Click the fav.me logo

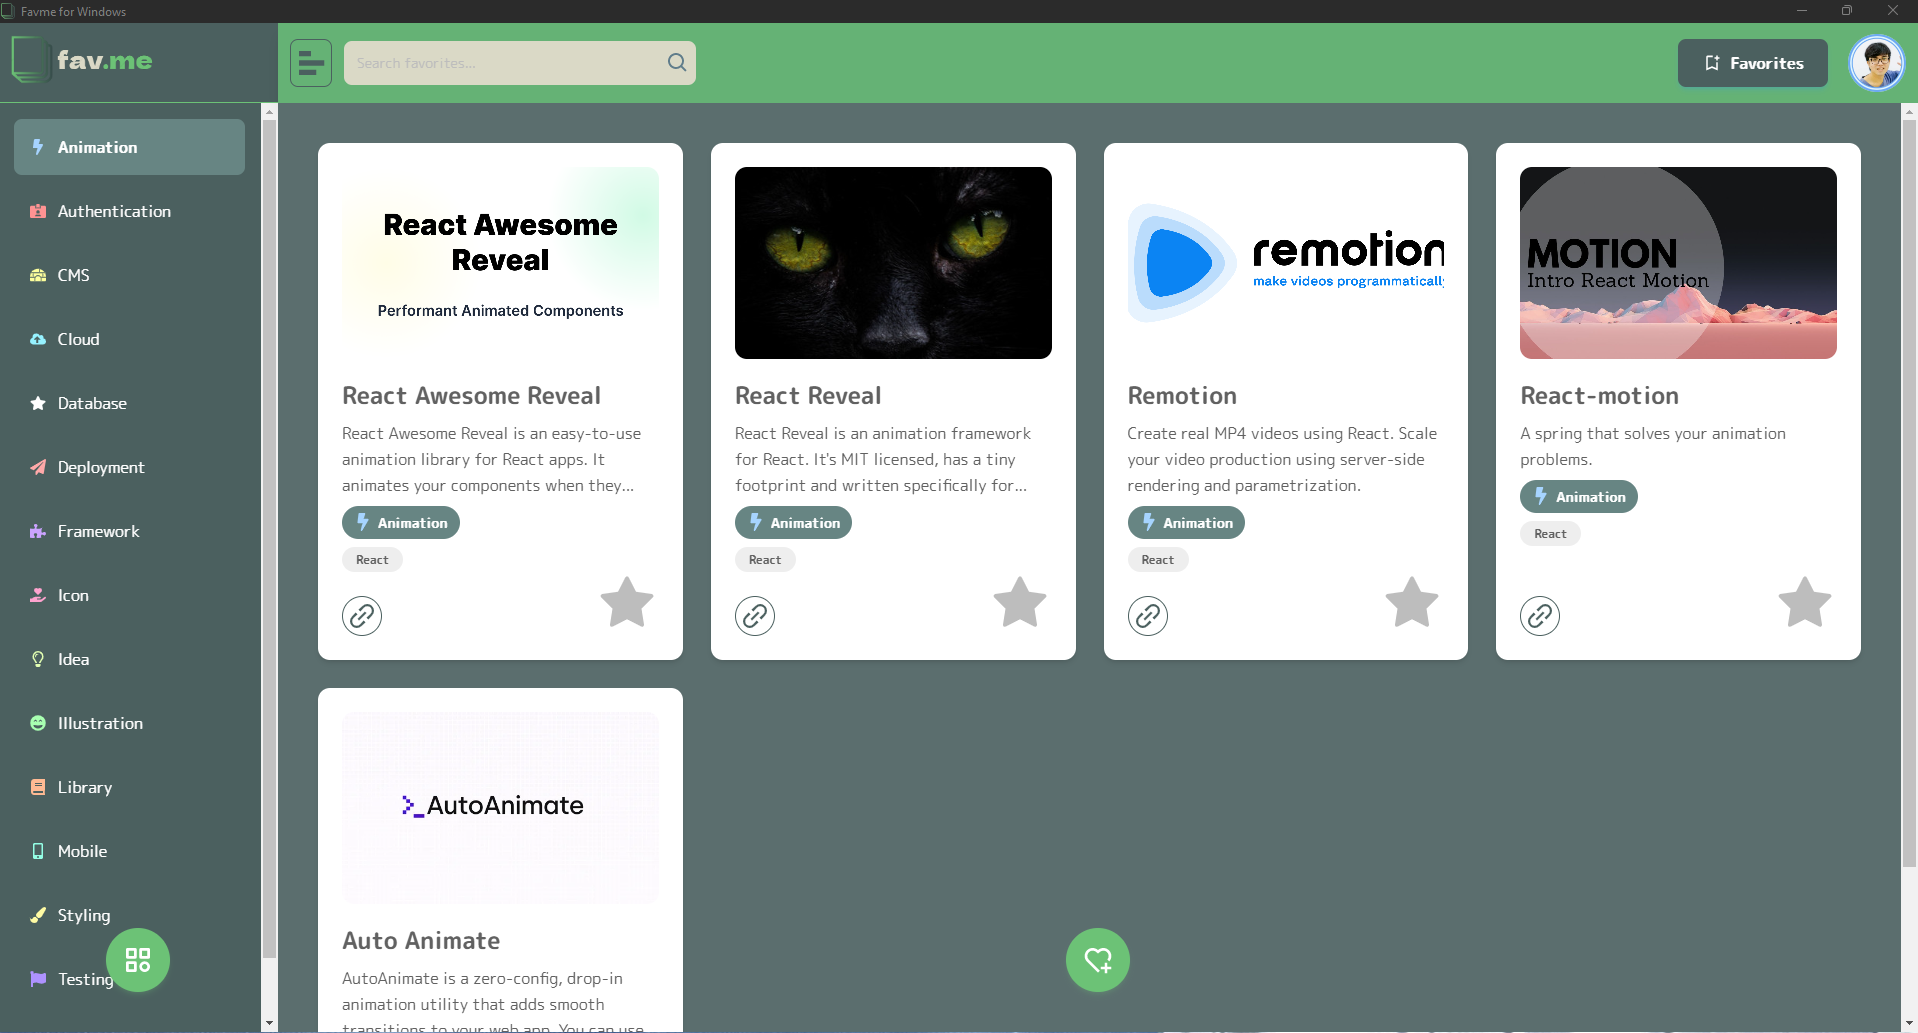click(x=83, y=60)
